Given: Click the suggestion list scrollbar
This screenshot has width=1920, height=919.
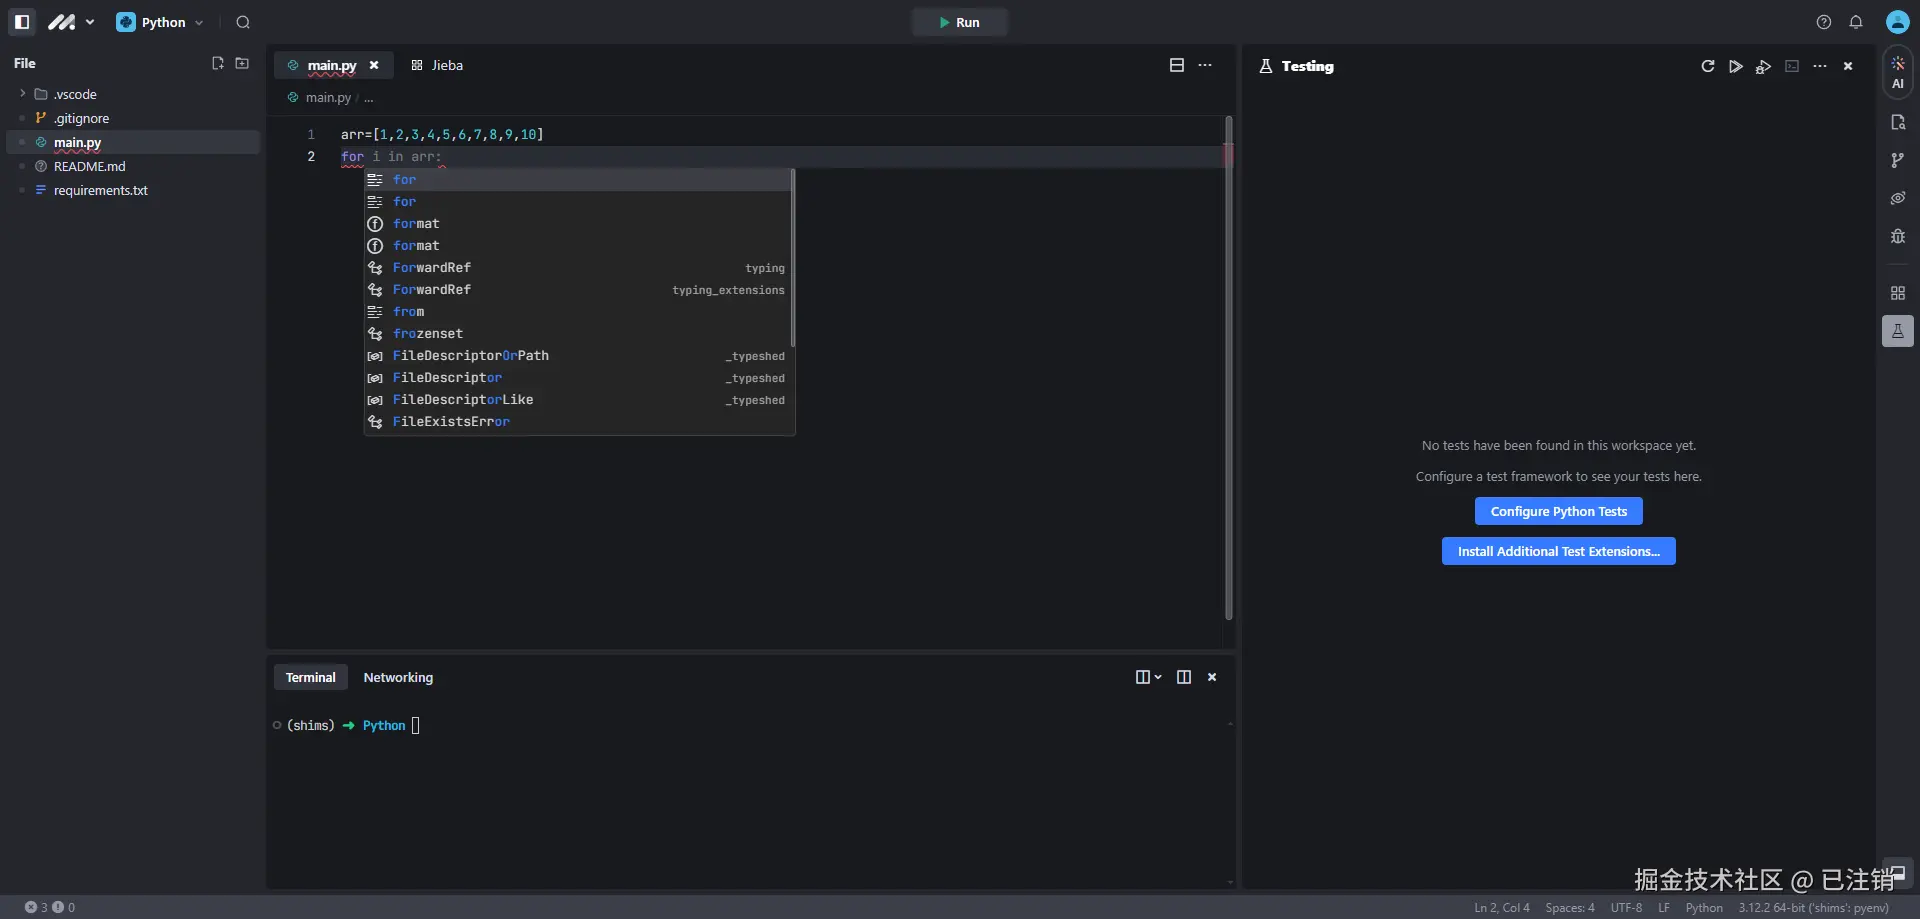Looking at the screenshot, I should (x=793, y=258).
